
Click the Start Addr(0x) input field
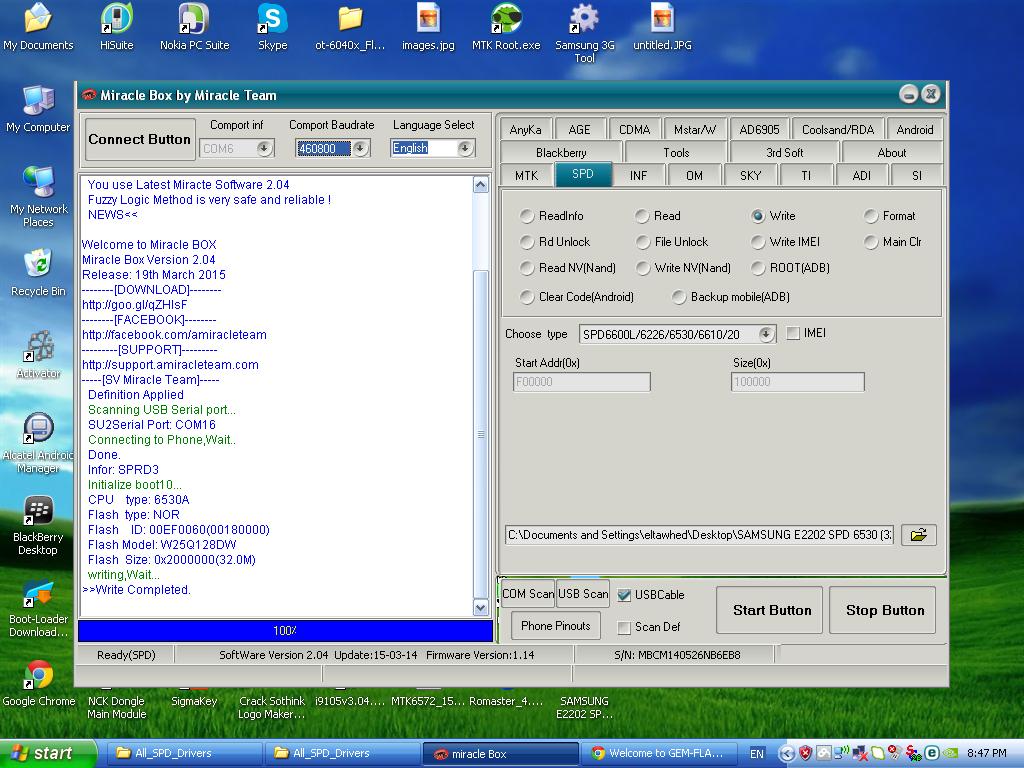tap(582, 382)
